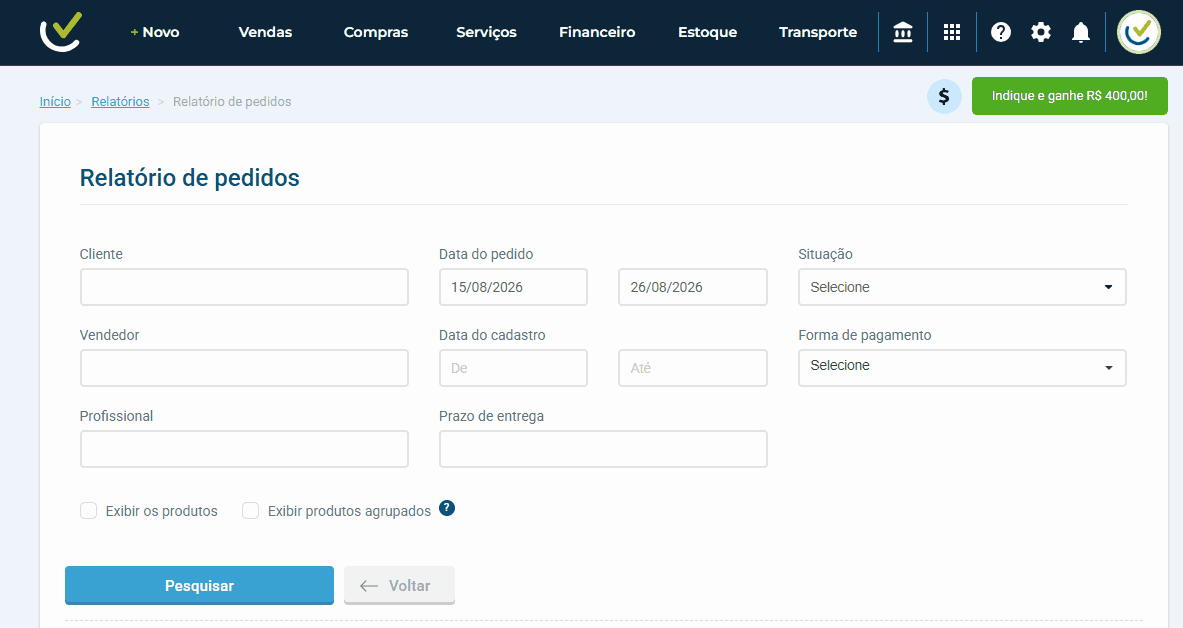Click the Voltar button

click(399, 586)
